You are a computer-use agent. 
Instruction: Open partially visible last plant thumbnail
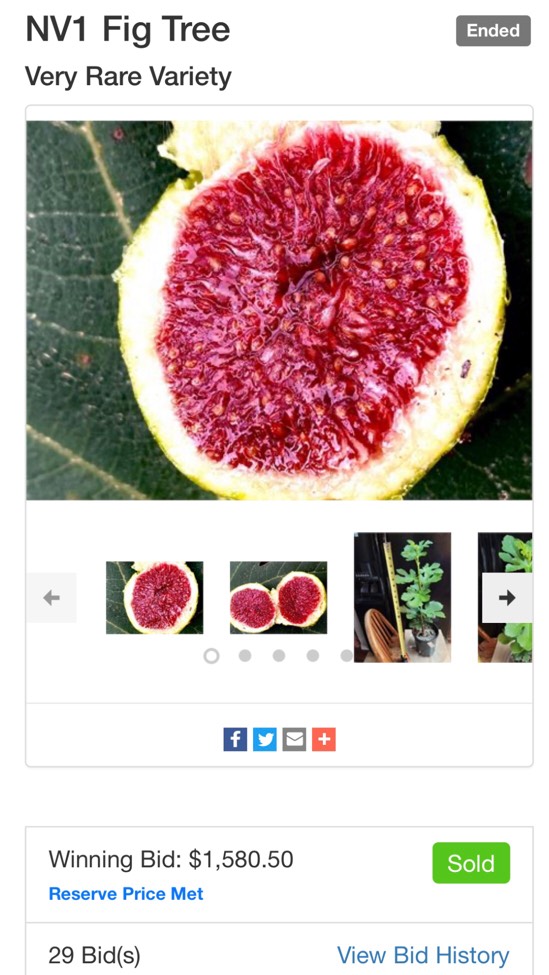pyautogui.click(x=505, y=598)
